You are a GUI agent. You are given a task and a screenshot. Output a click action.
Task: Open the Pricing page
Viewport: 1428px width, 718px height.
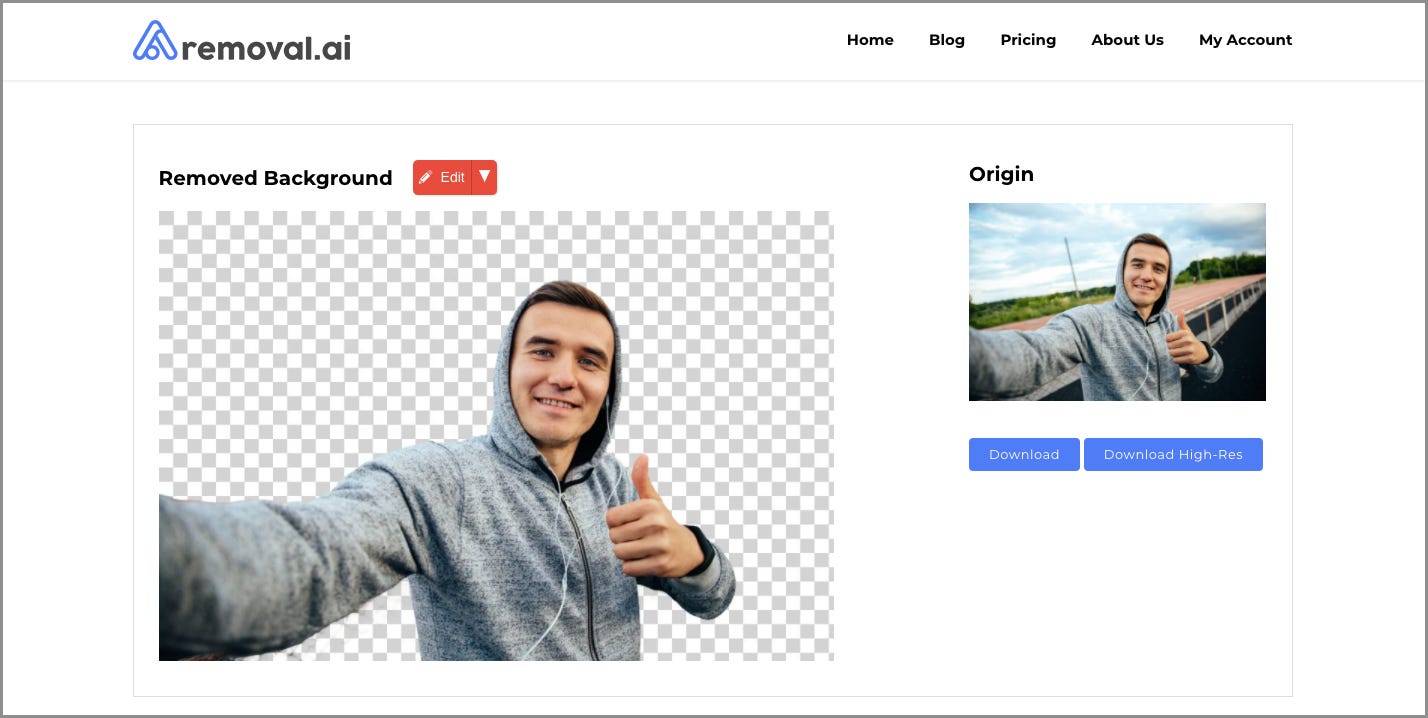(1028, 40)
